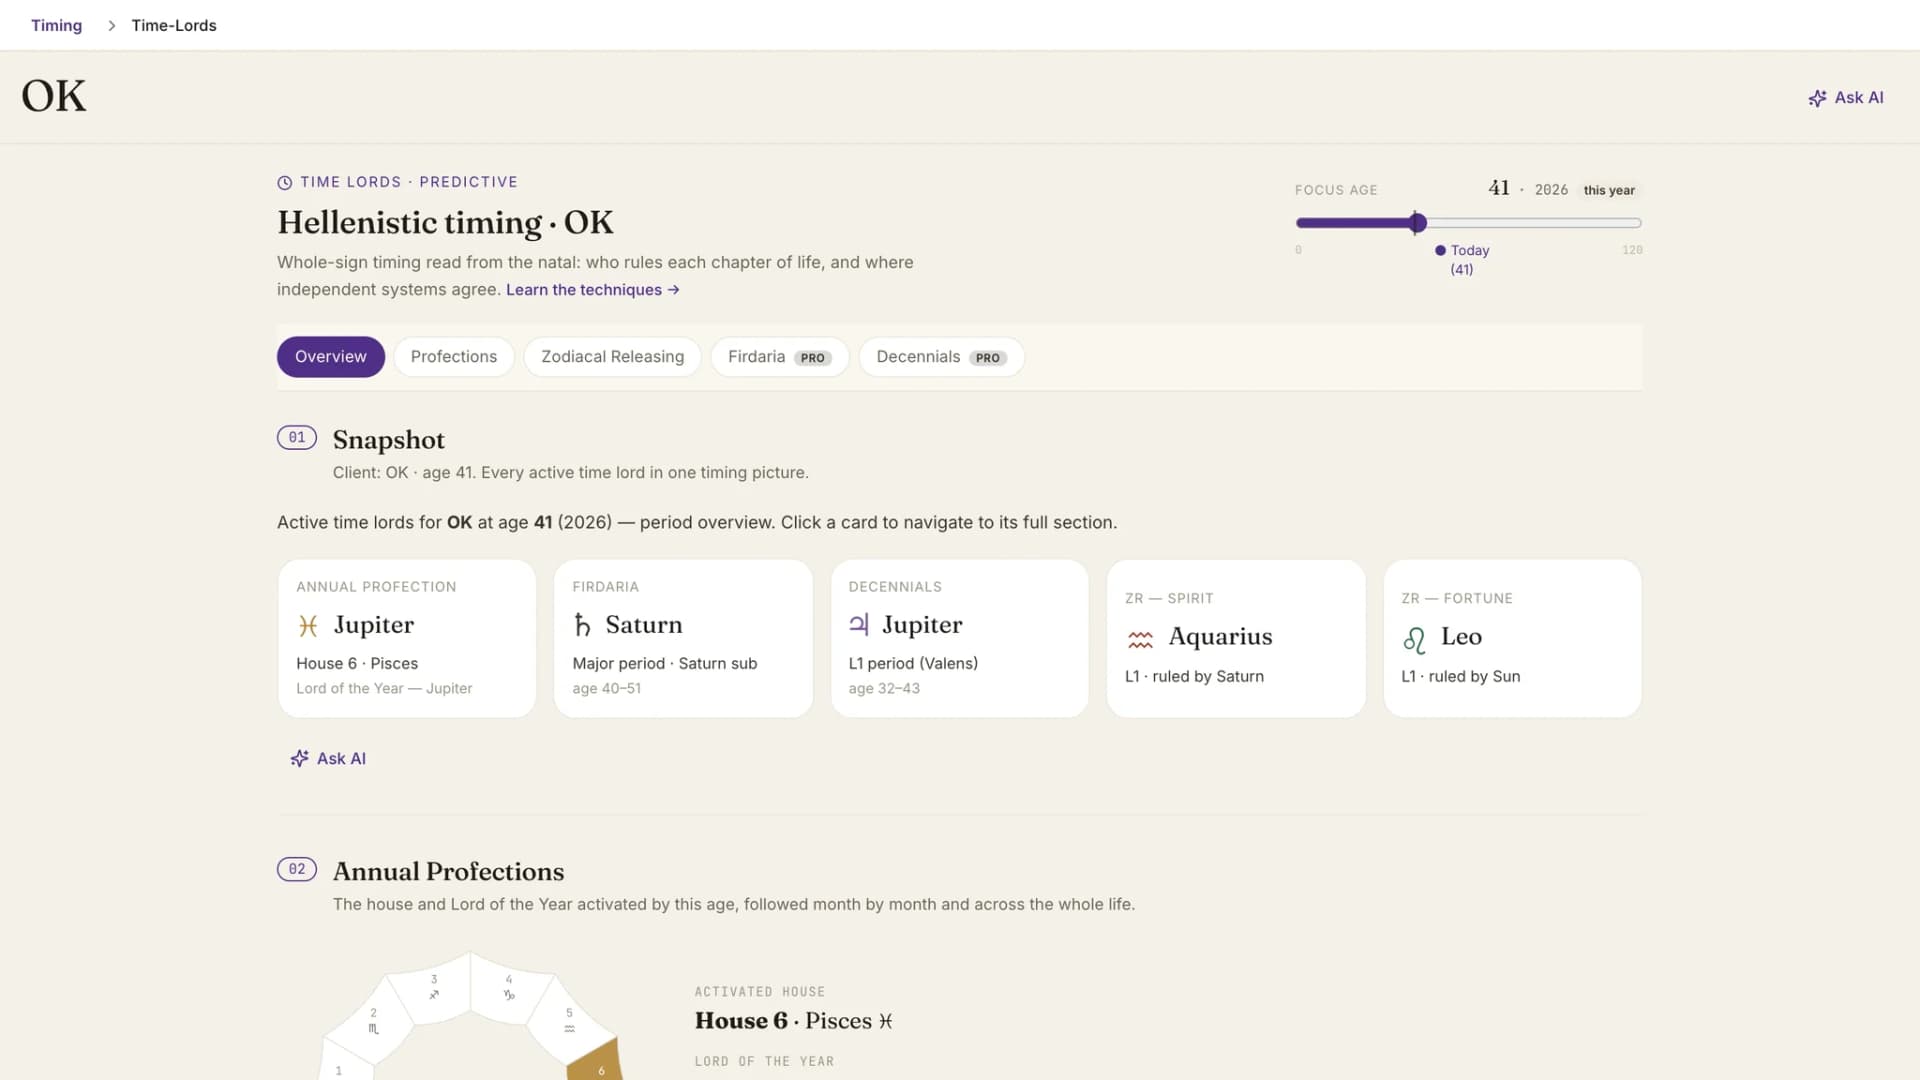The height and width of the screenshot is (1080, 1920).
Task: Click Ask AI below the Snapshot cards
Action: [x=328, y=759]
